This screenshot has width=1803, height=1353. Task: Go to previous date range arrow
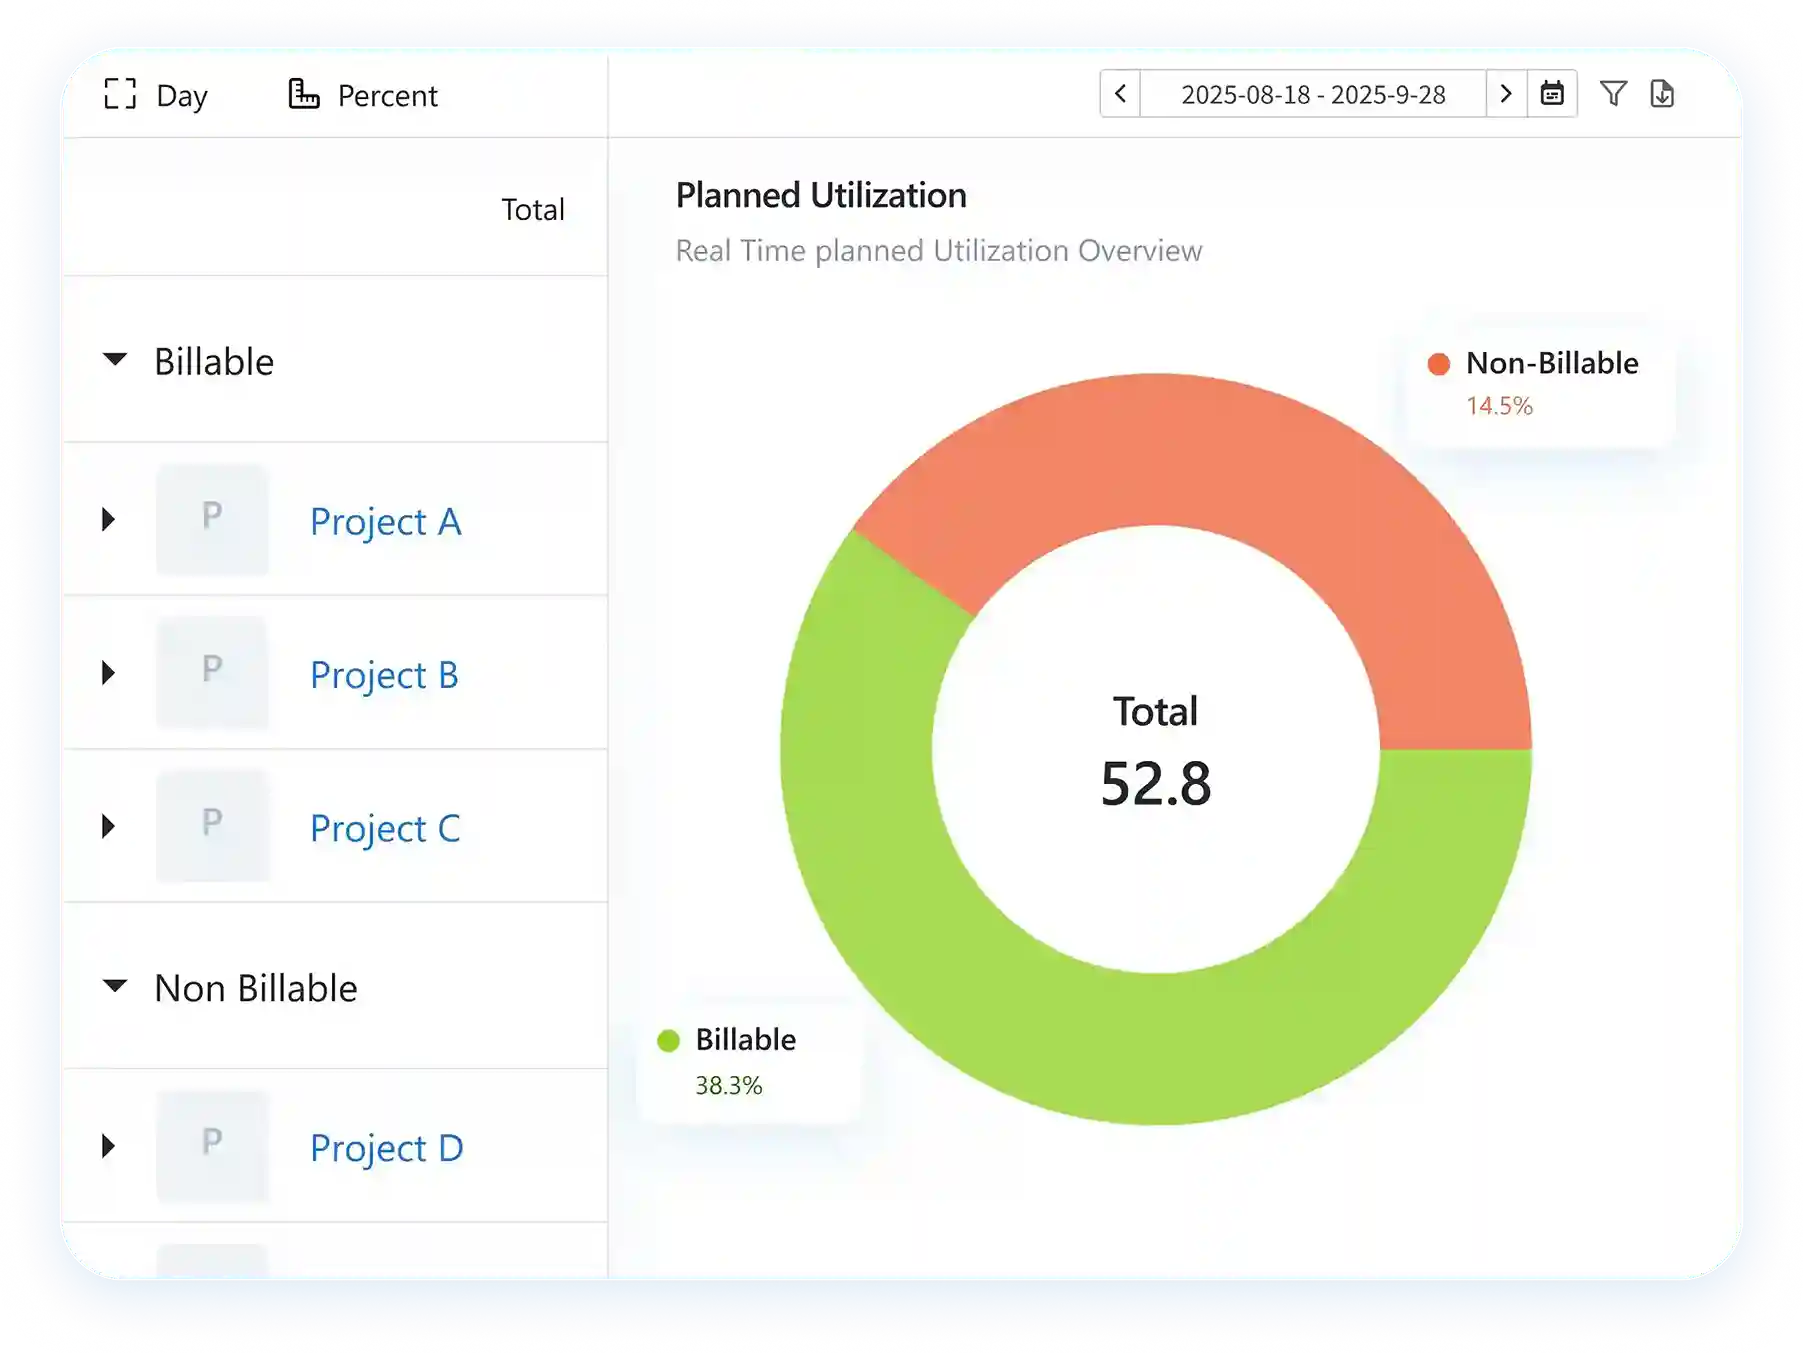1120,94
